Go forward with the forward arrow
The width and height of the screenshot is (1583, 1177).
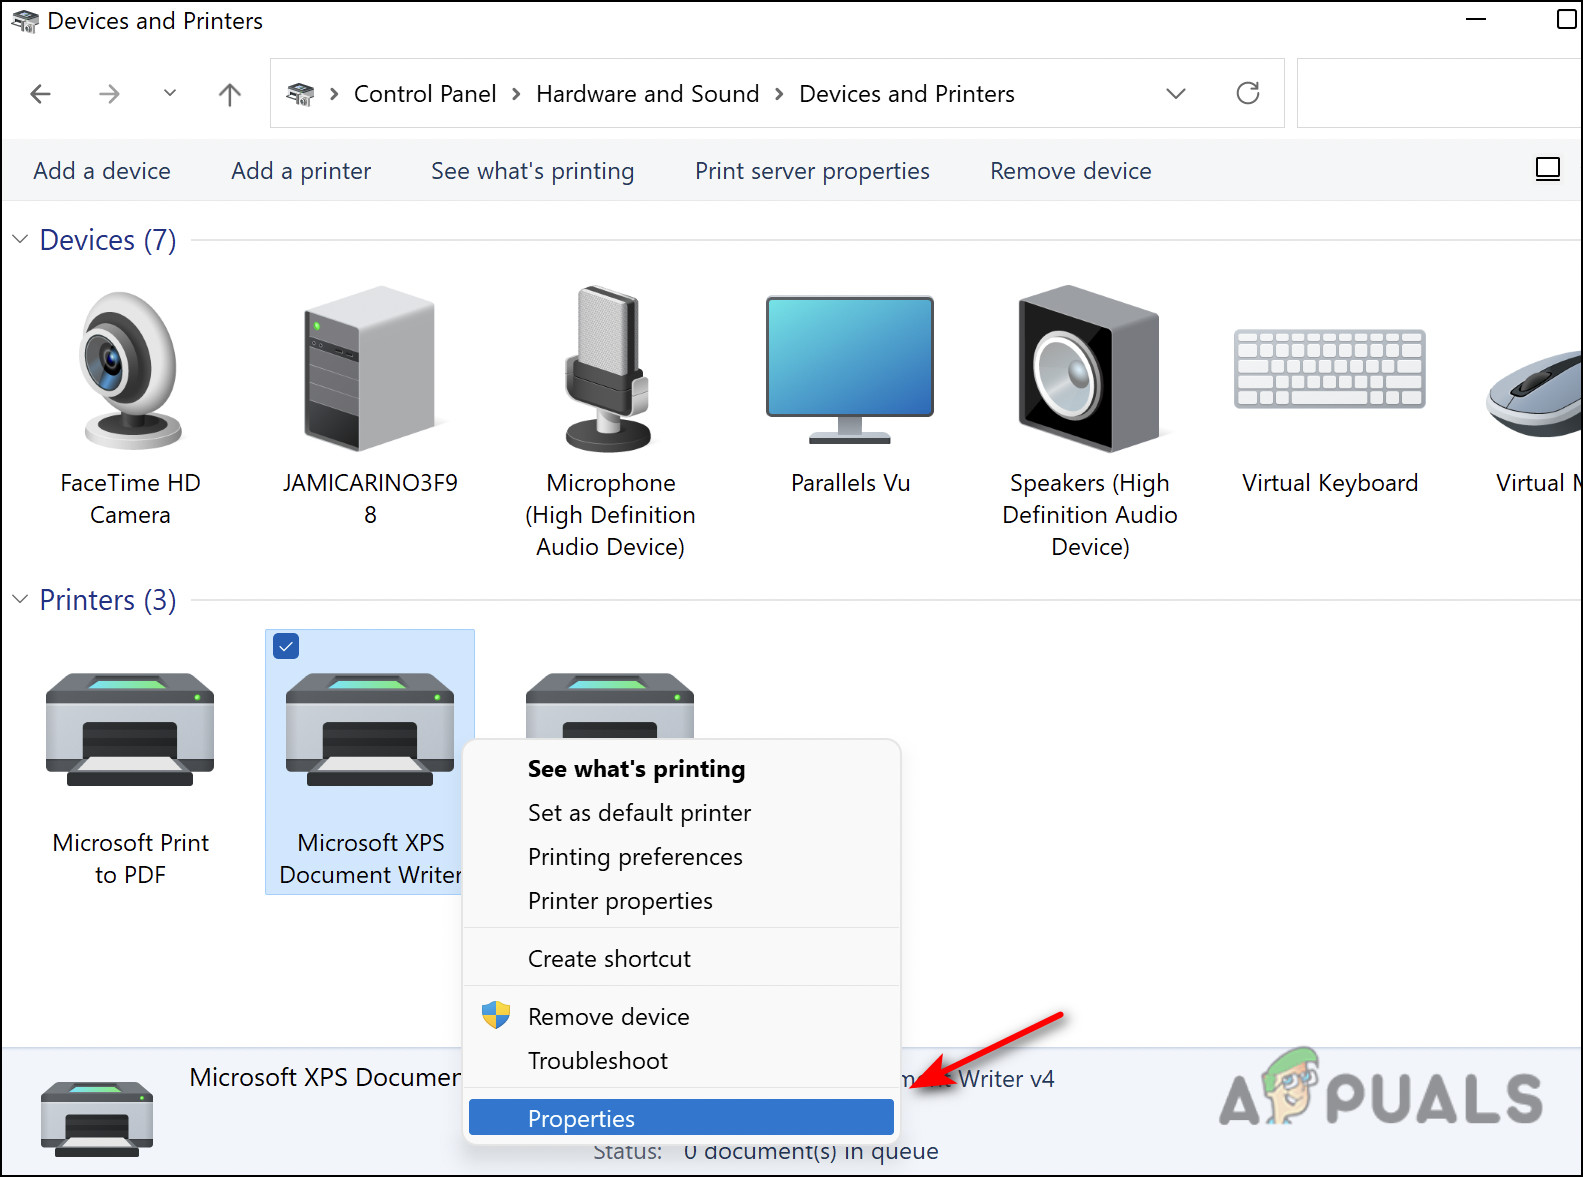(109, 94)
